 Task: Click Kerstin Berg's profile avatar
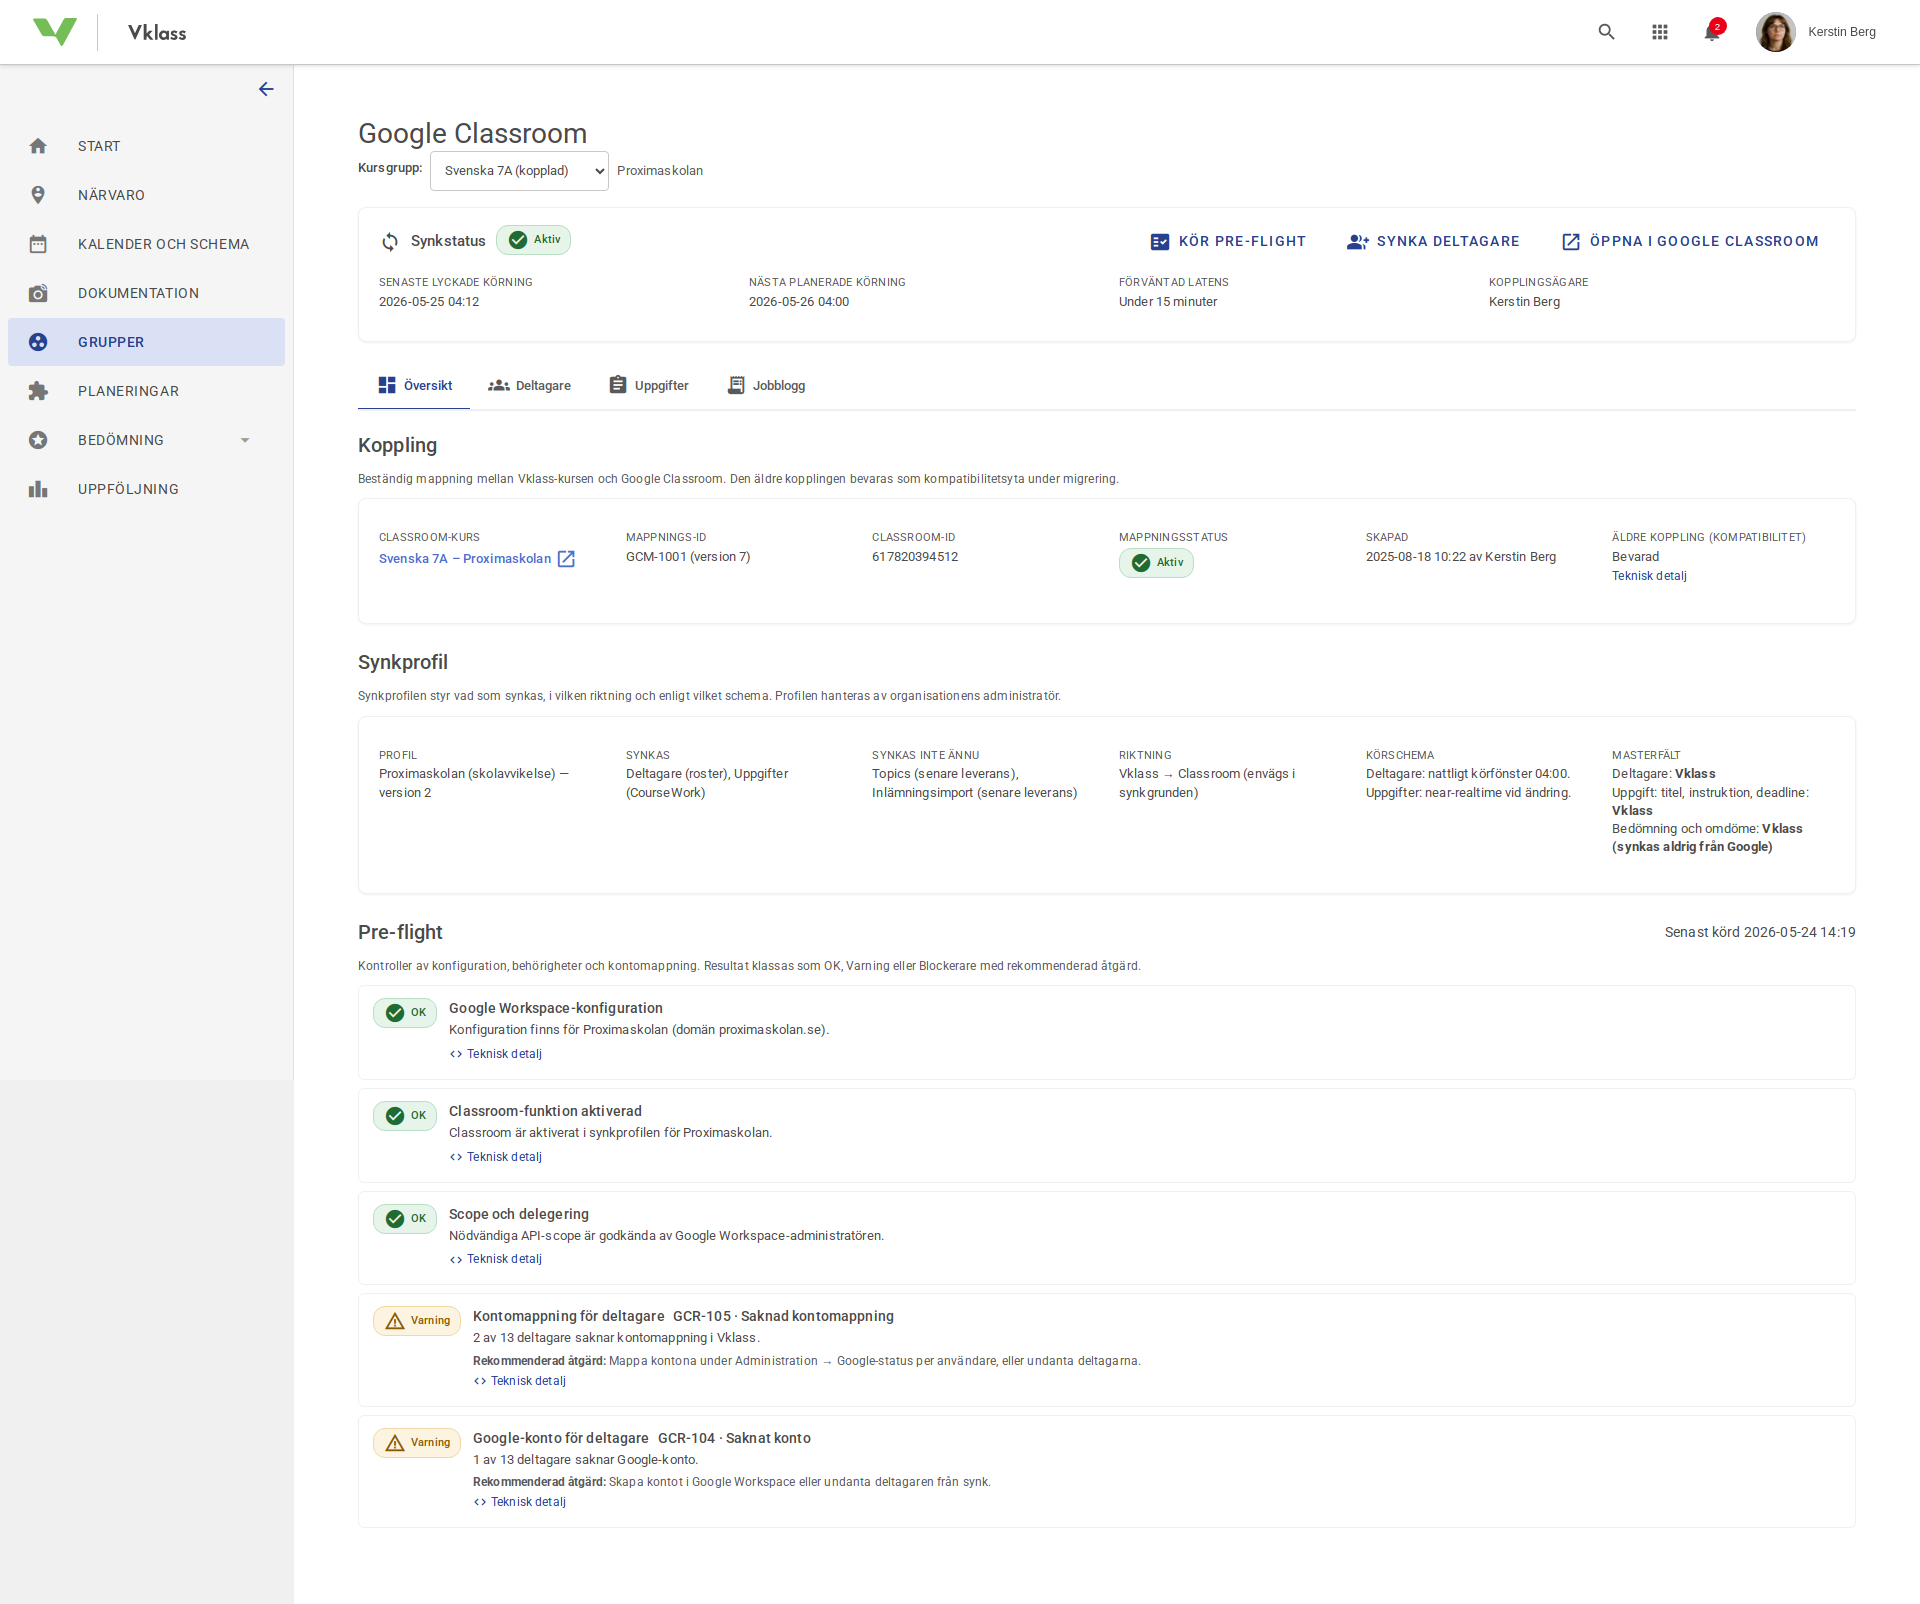point(1775,32)
